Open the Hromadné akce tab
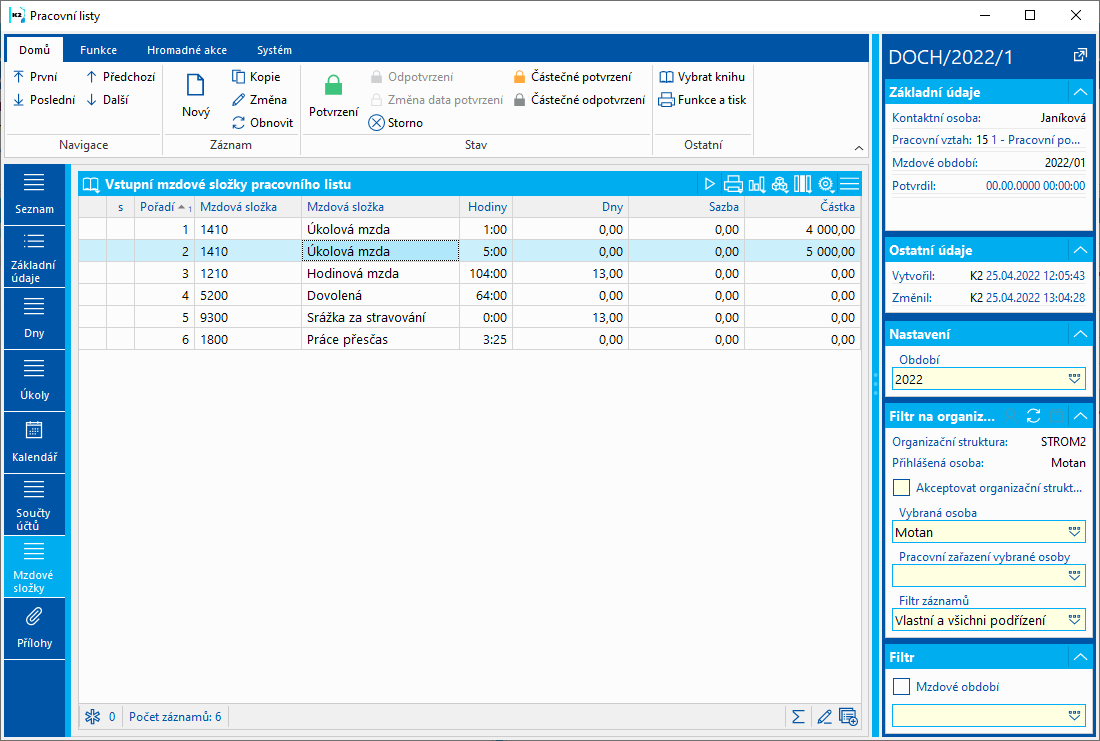 tap(186, 50)
